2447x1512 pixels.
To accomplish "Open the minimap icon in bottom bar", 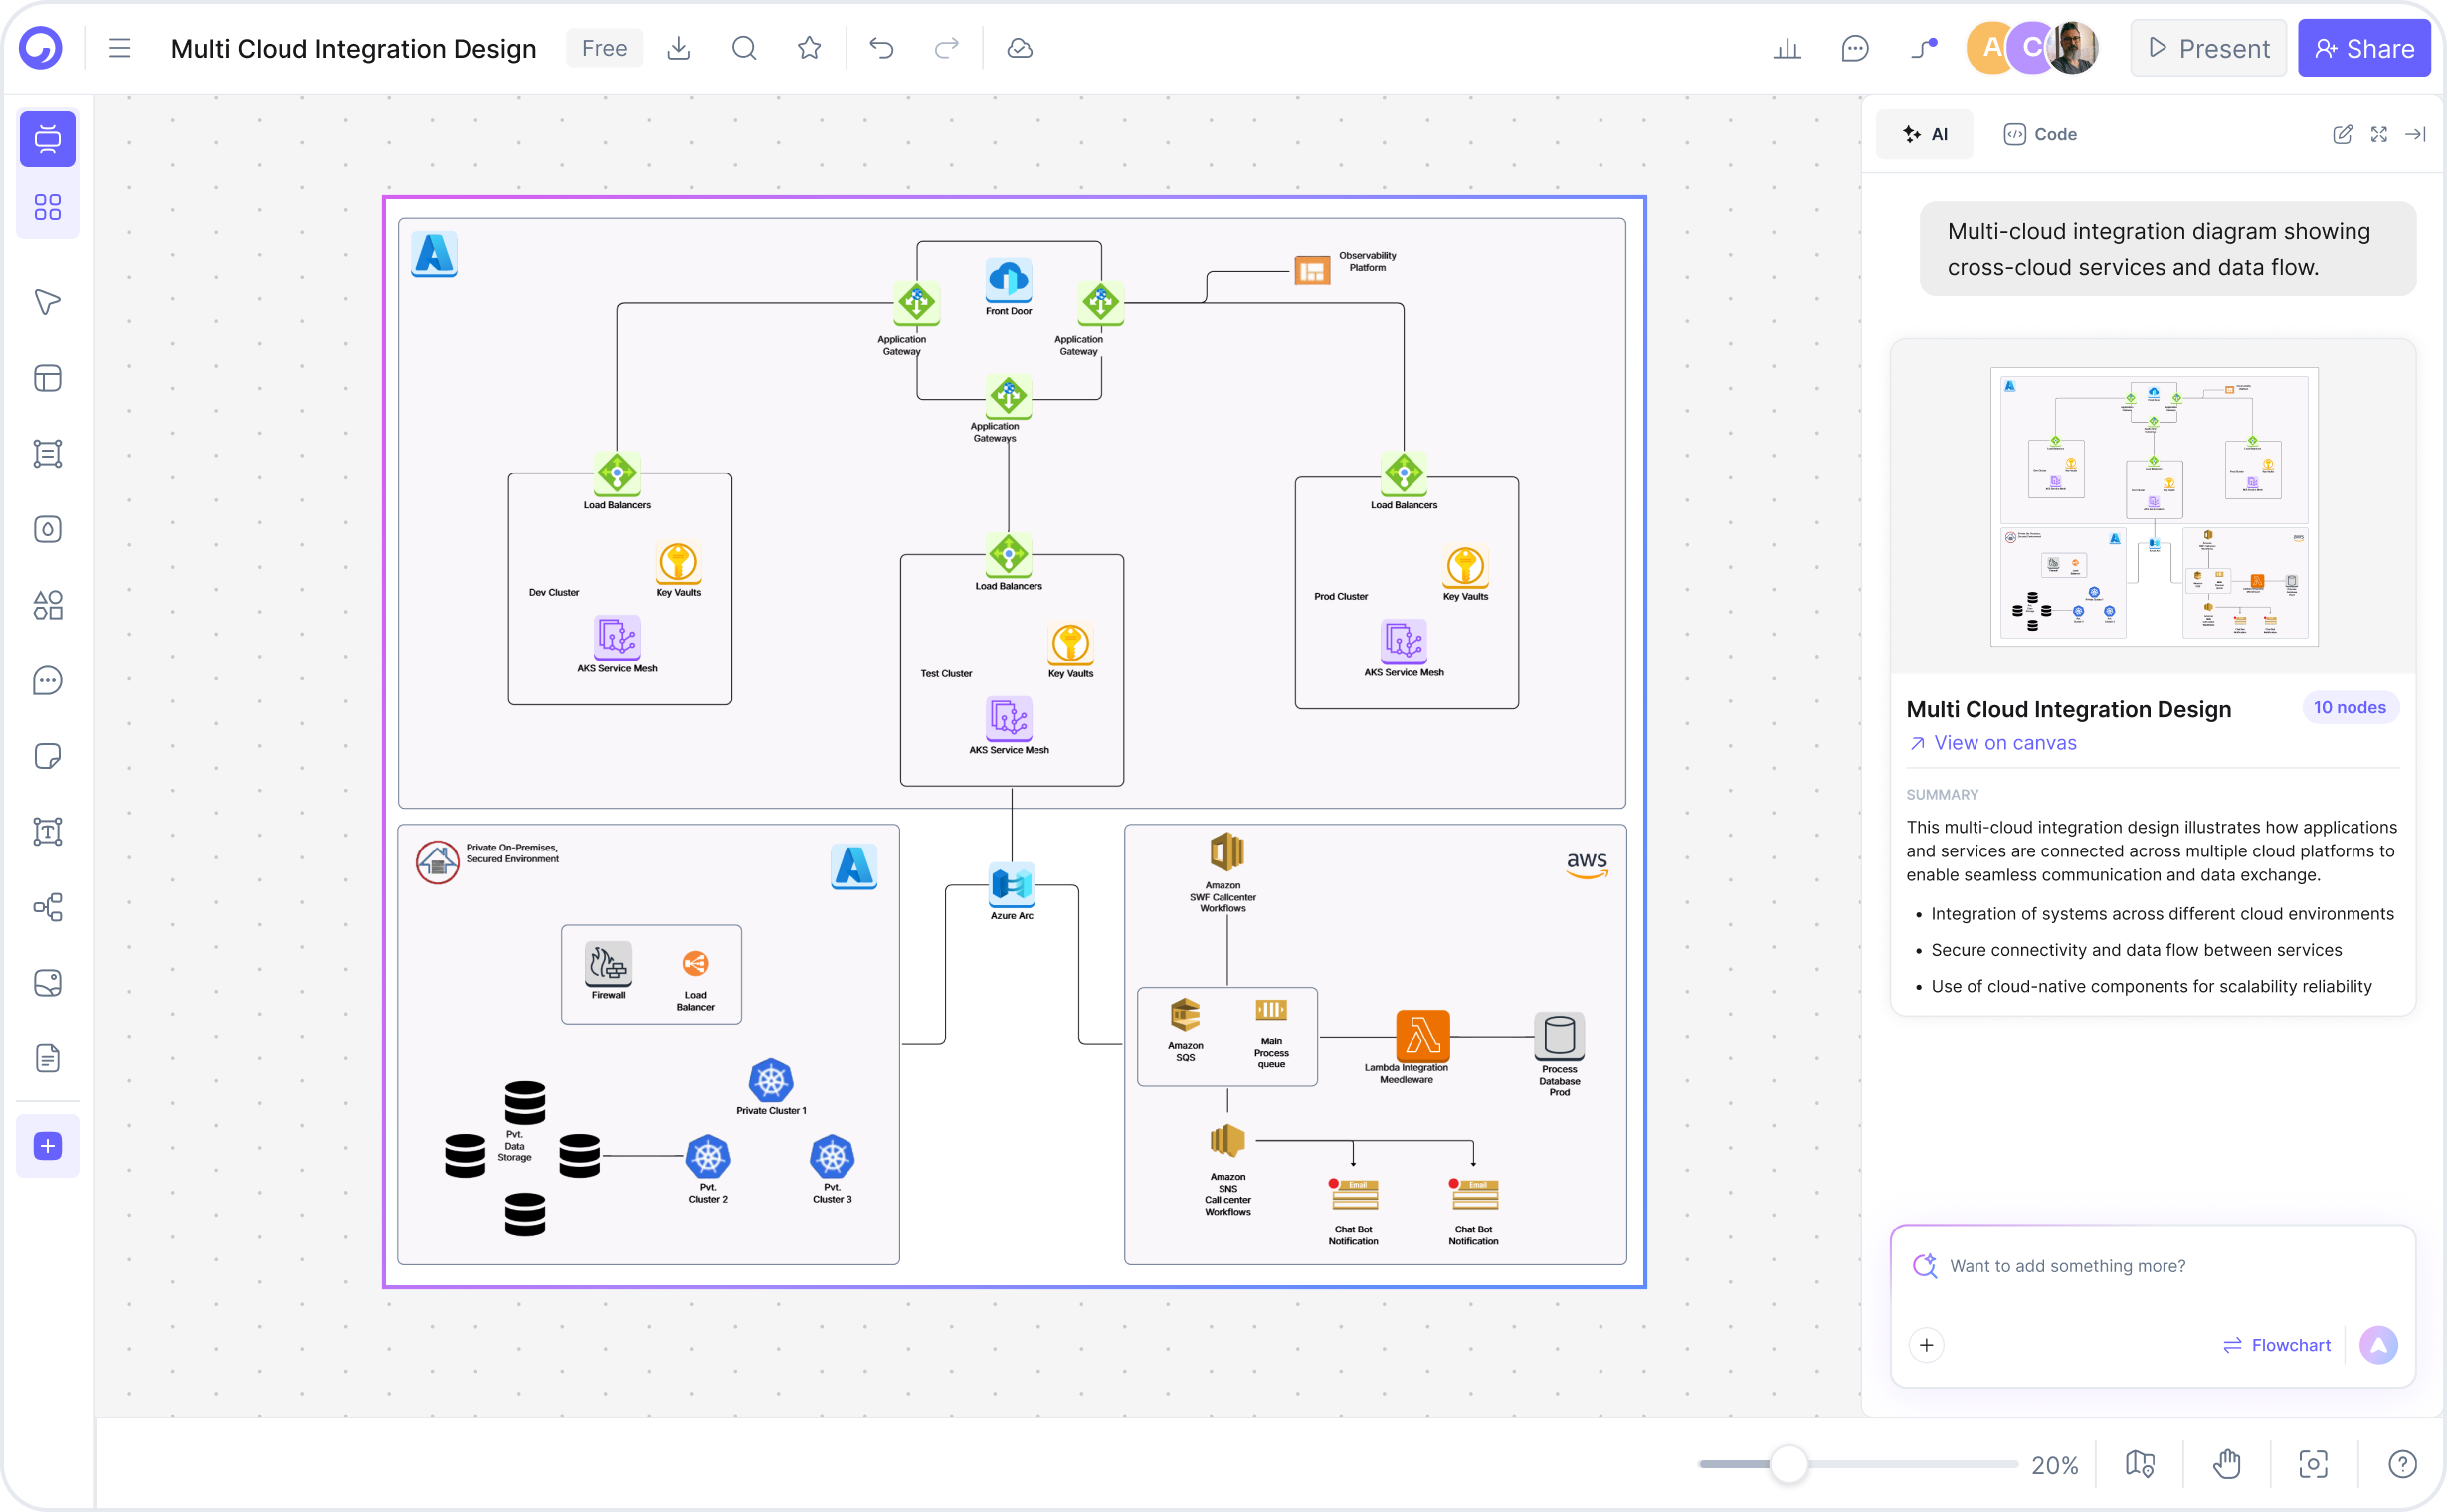I will coord(2139,1464).
